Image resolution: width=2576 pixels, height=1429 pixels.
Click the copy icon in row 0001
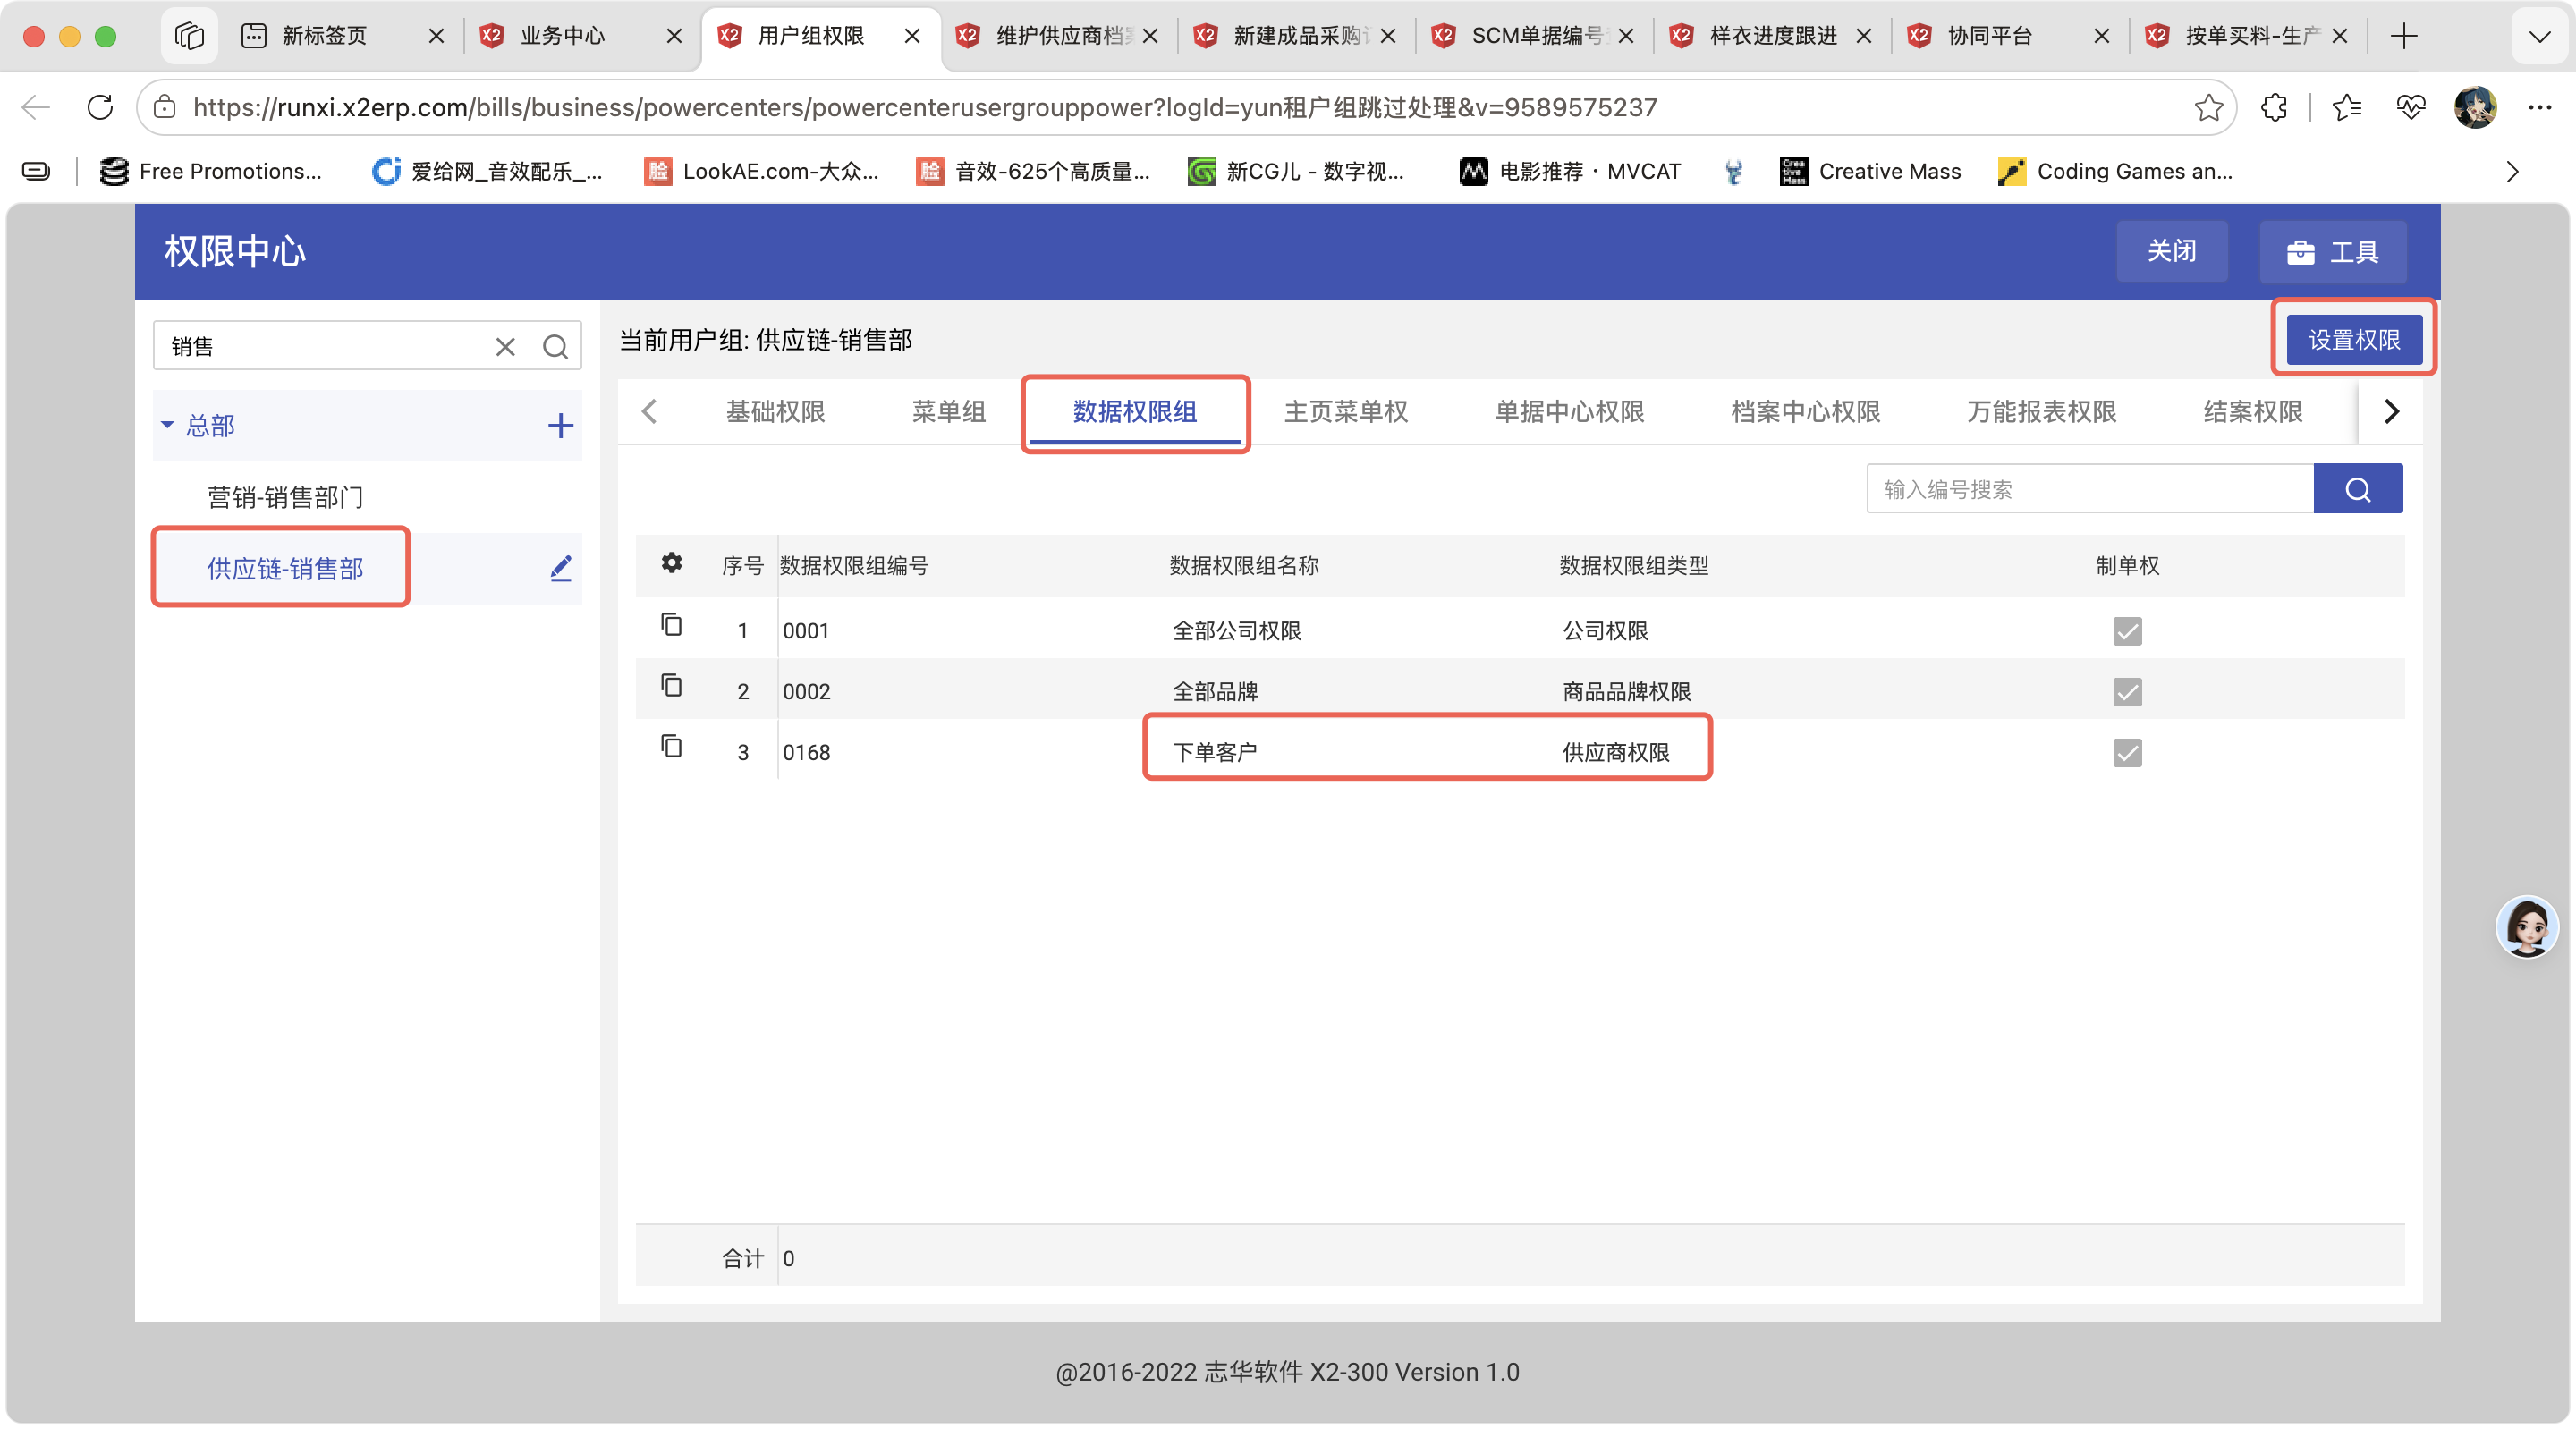(x=671, y=624)
